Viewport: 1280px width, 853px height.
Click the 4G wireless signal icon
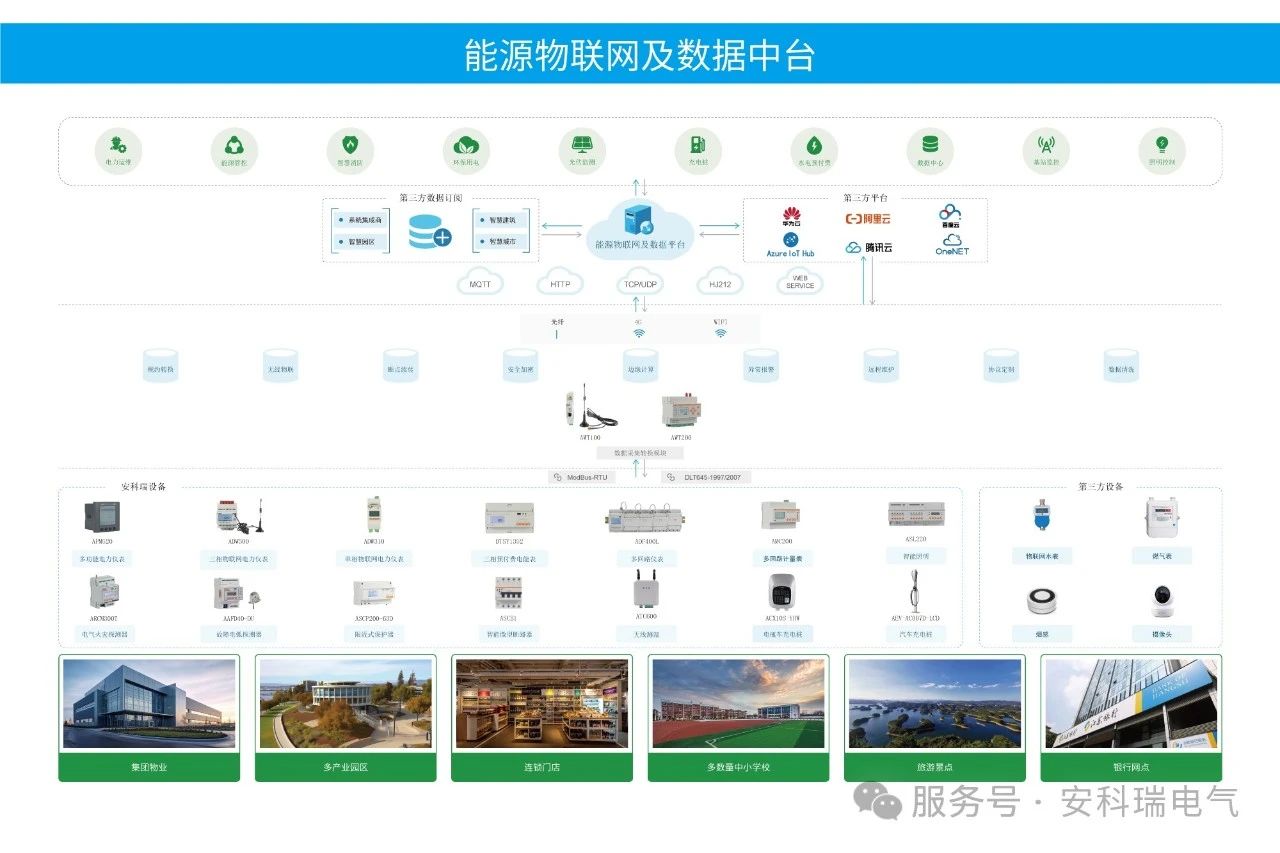(x=639, y=333)
